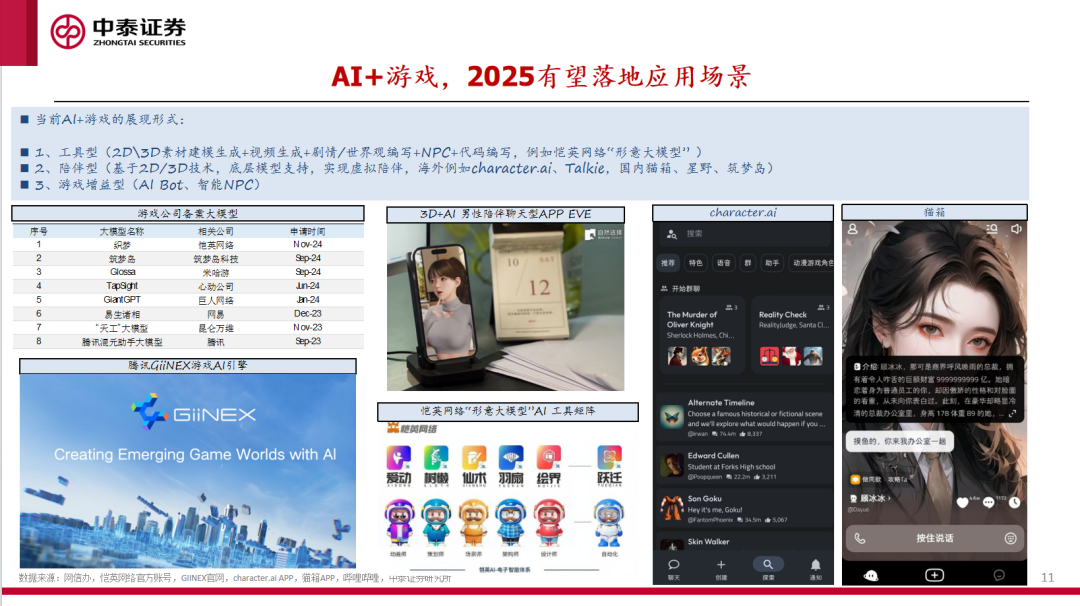Click the orange 场景师 robot mascot

point(473,523)
